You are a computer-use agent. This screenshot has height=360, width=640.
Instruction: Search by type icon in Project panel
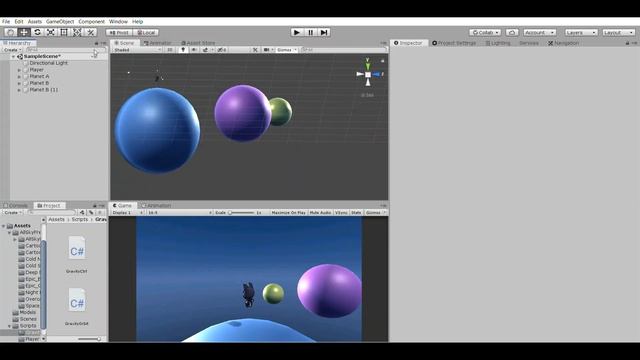coord(82,213)
